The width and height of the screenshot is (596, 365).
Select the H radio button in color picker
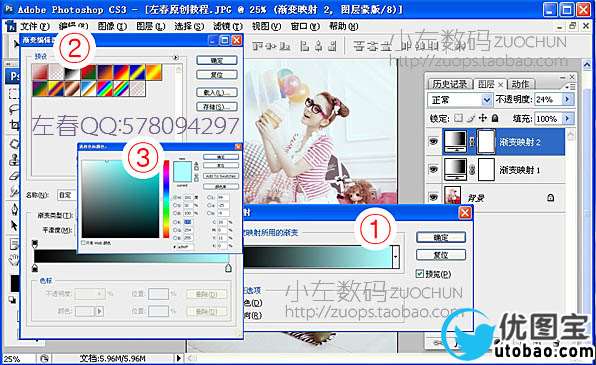pyautogui.click(x=175, y=198)
